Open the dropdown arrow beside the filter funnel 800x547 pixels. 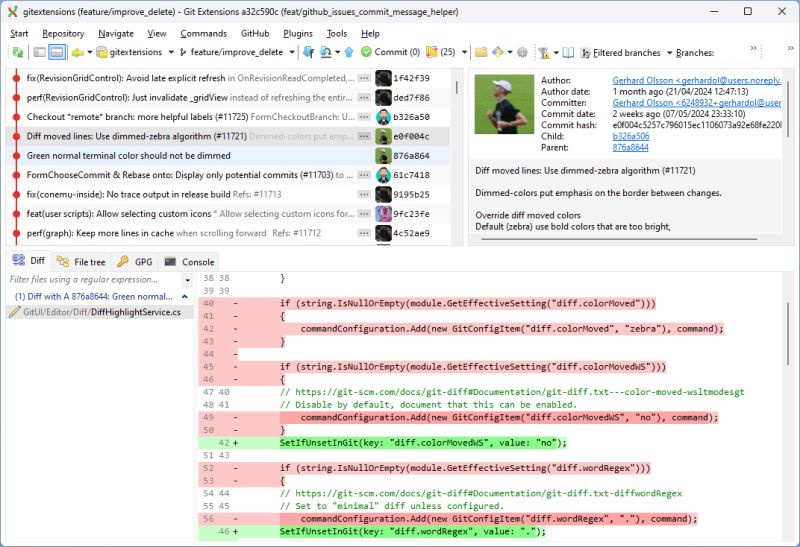pos(556,53)
